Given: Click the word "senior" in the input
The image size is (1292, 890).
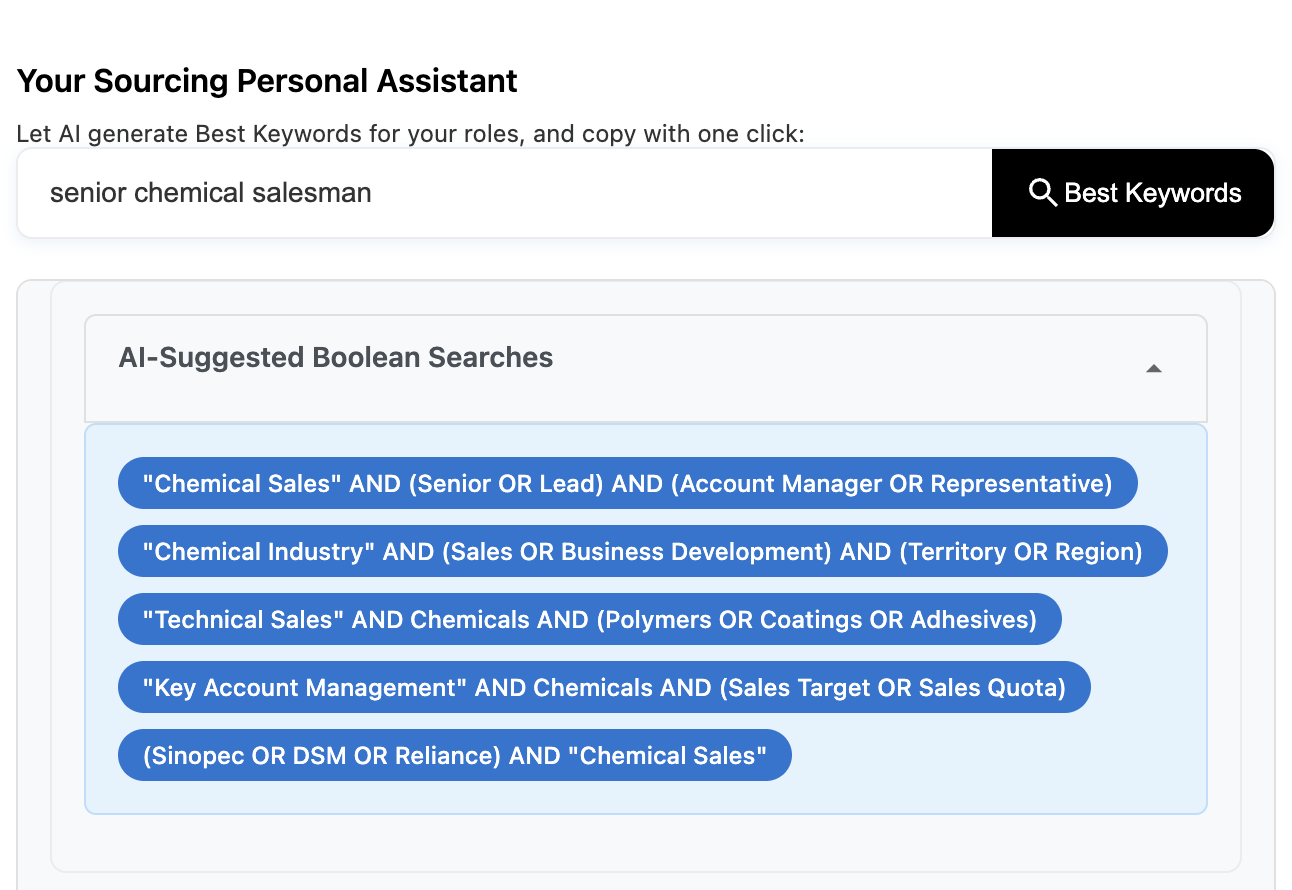Looking at the screenshot, I should click(x=88, y=193).
